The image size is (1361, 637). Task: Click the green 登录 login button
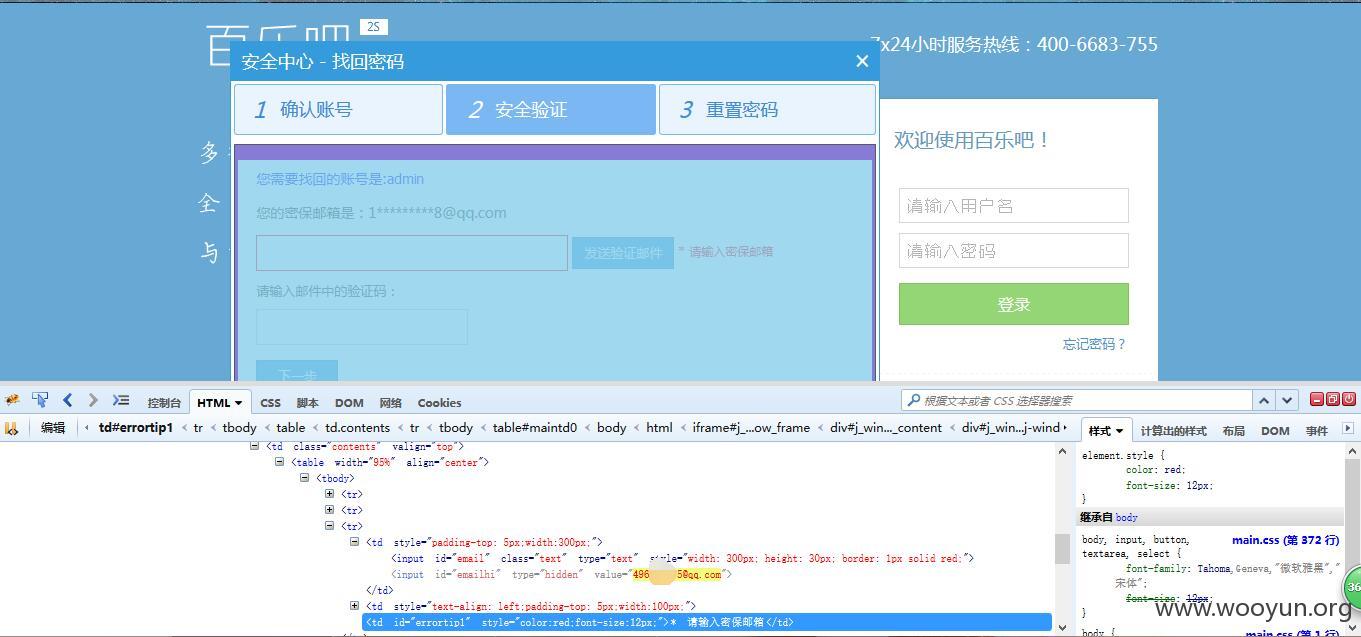click(x=1014, y=304)
